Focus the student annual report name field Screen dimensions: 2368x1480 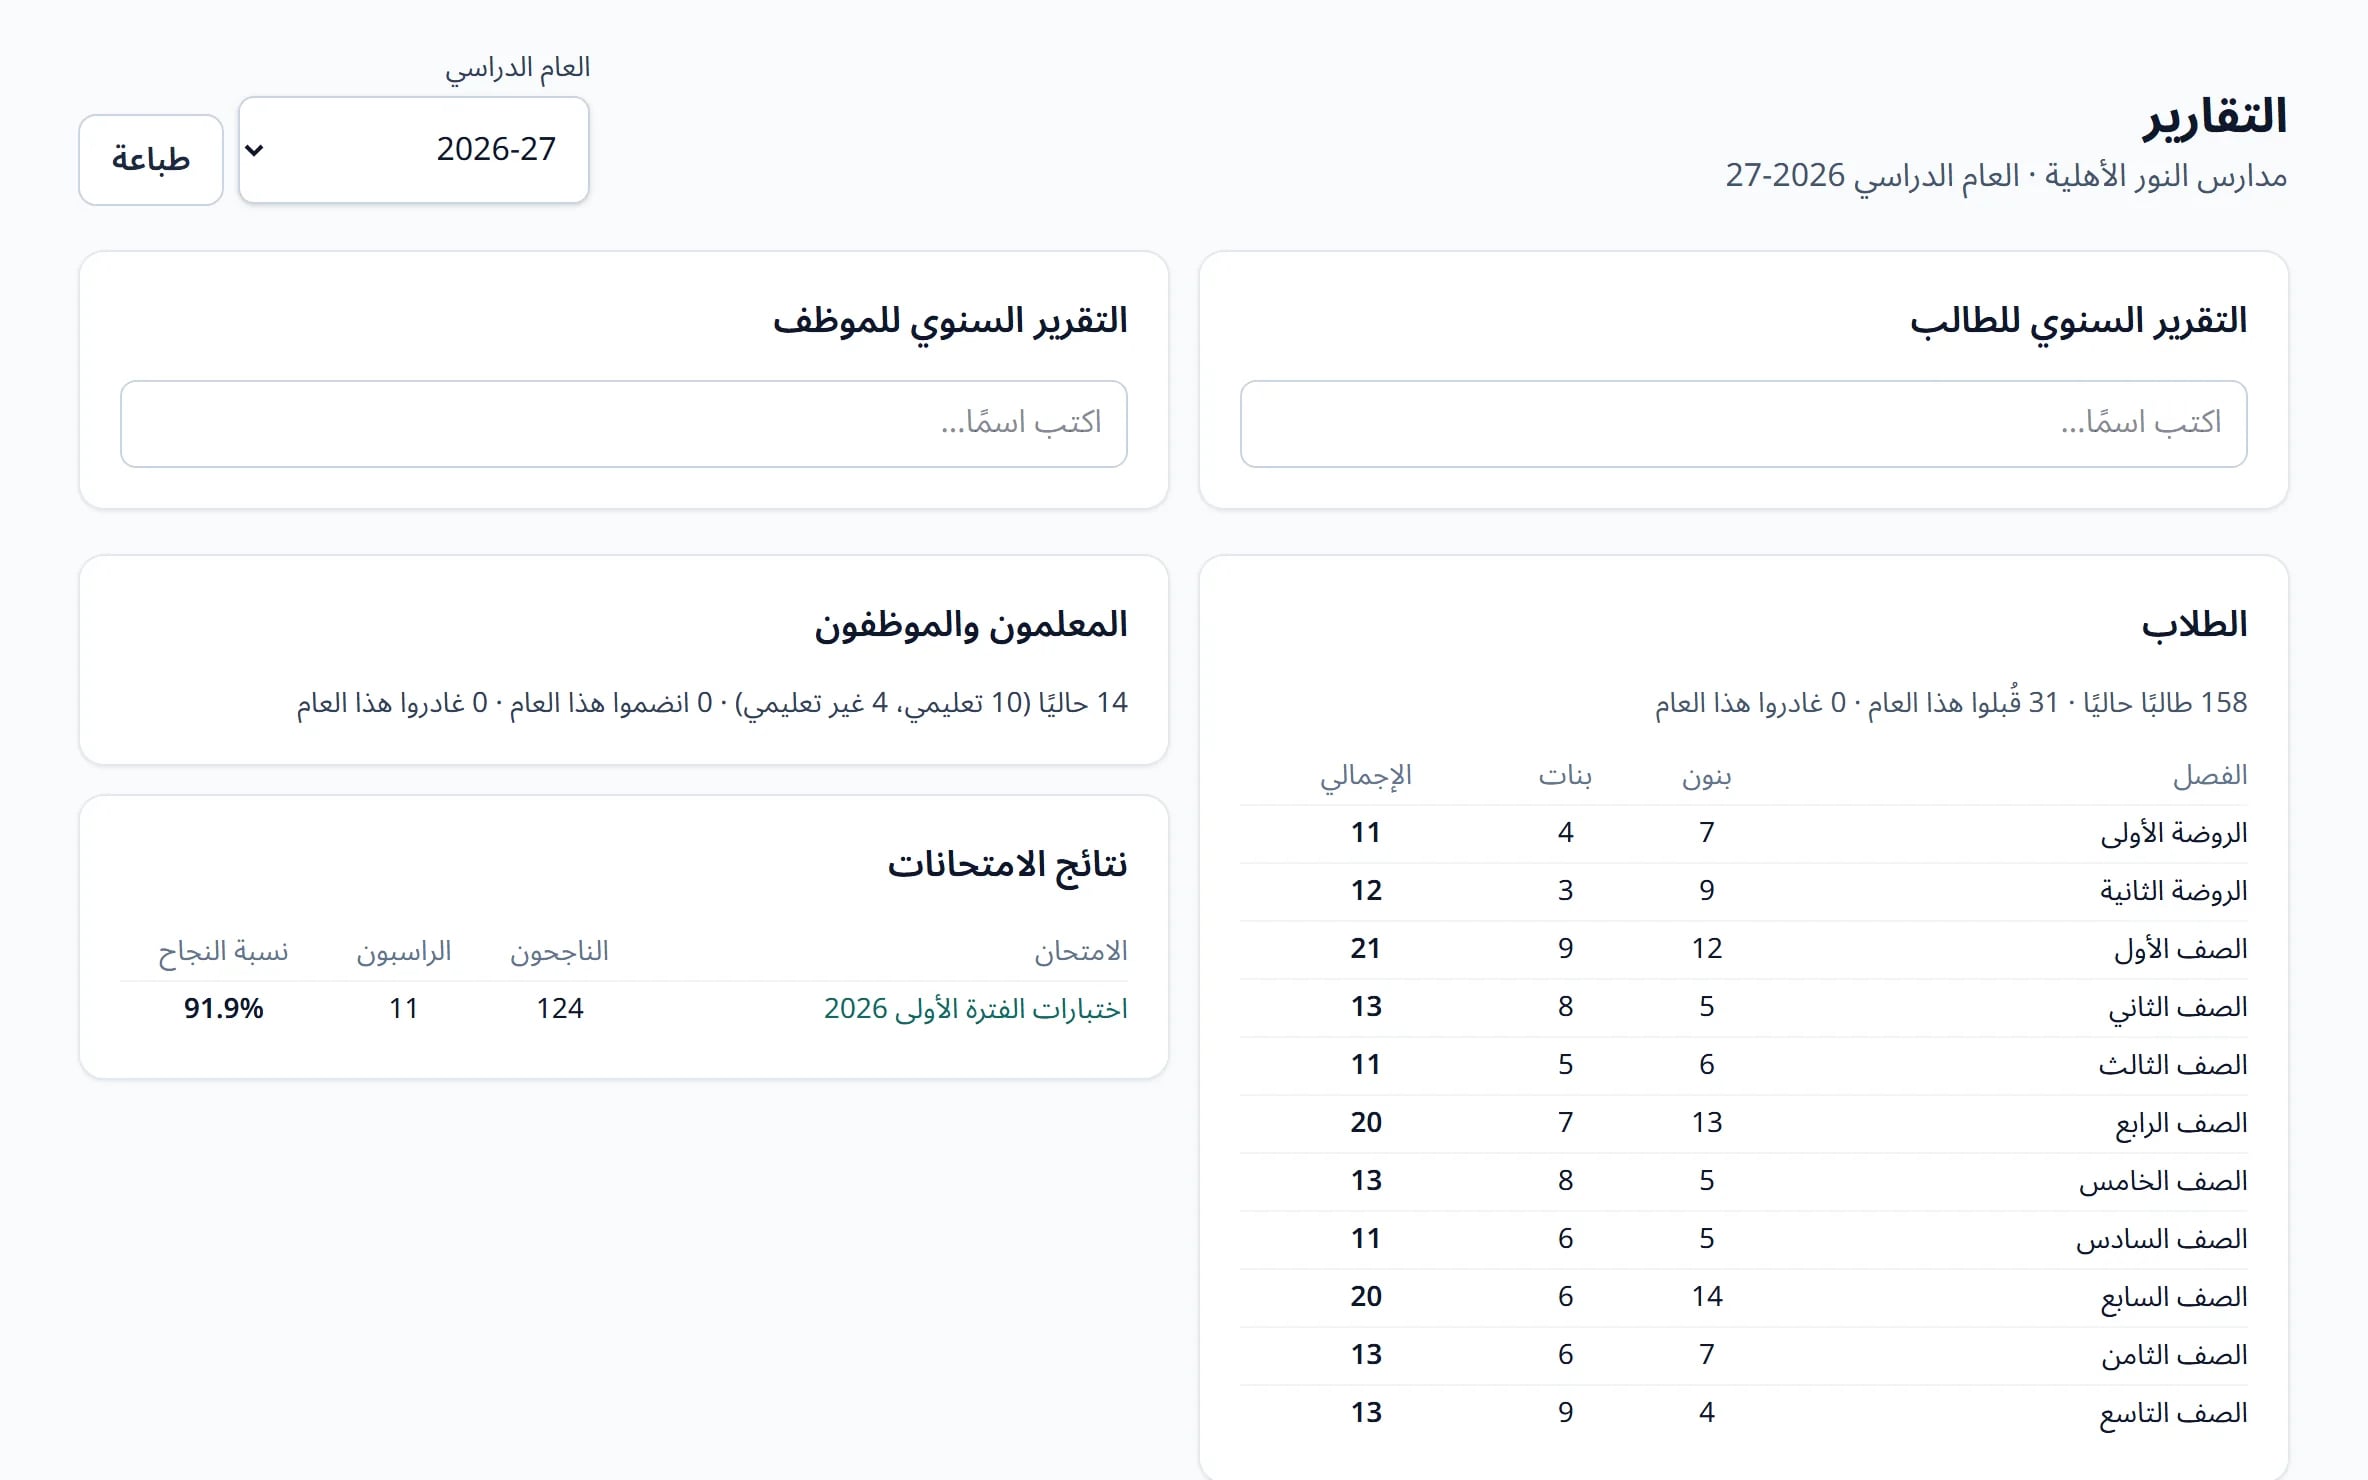[1743, 423]
